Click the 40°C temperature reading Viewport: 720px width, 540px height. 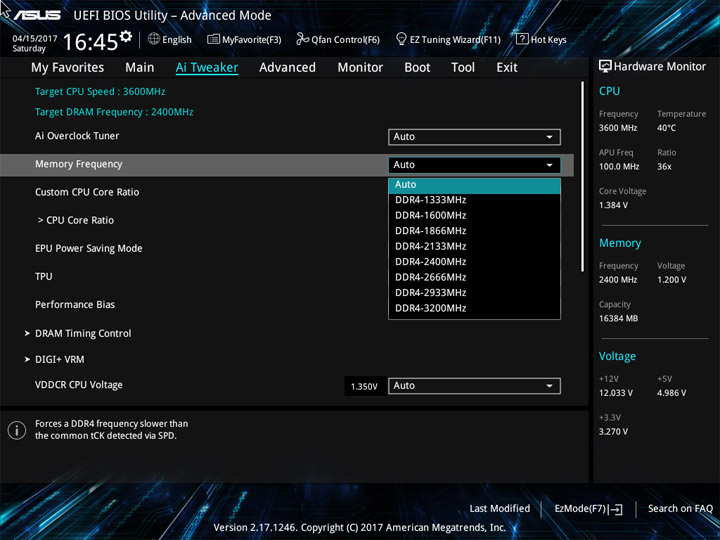pyautogui.click(x=666, y=128)
